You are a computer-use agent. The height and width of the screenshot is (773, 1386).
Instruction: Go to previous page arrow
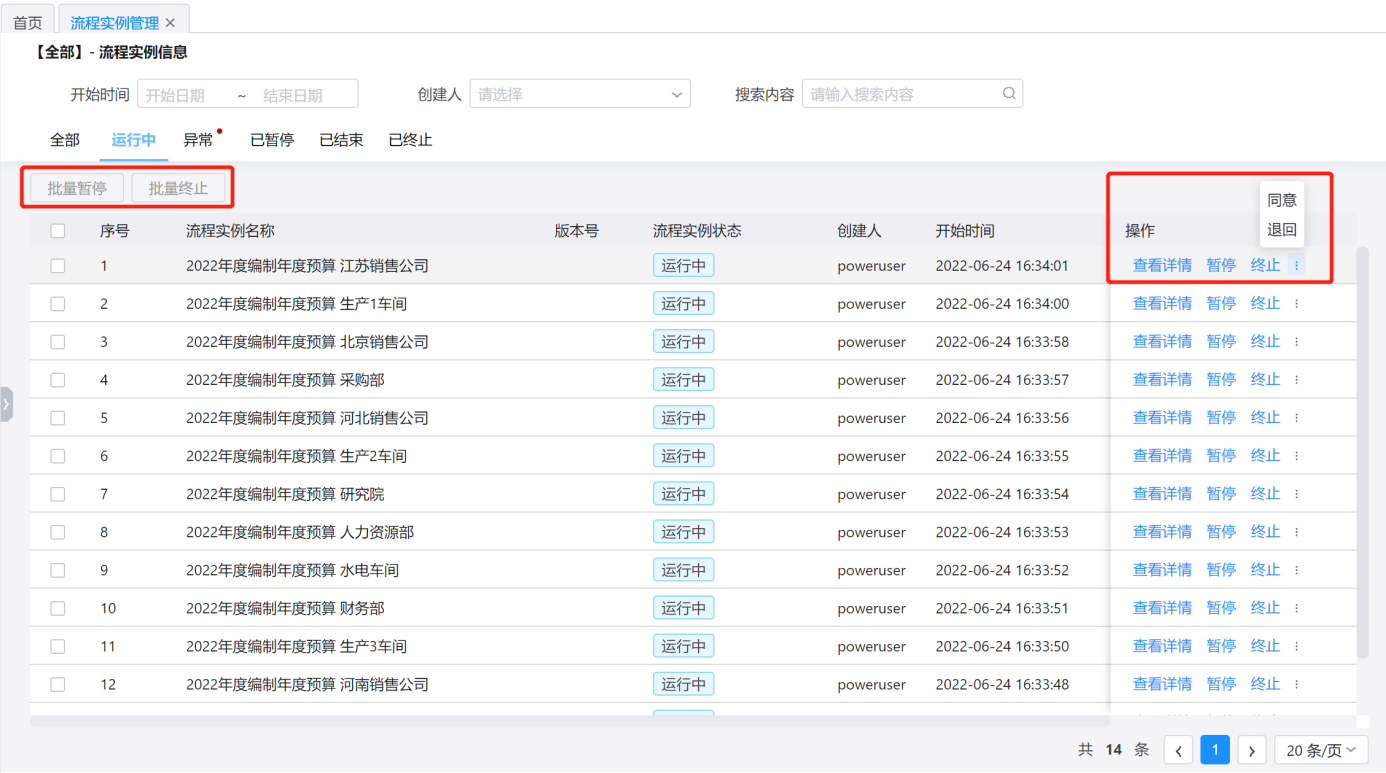1178,750
